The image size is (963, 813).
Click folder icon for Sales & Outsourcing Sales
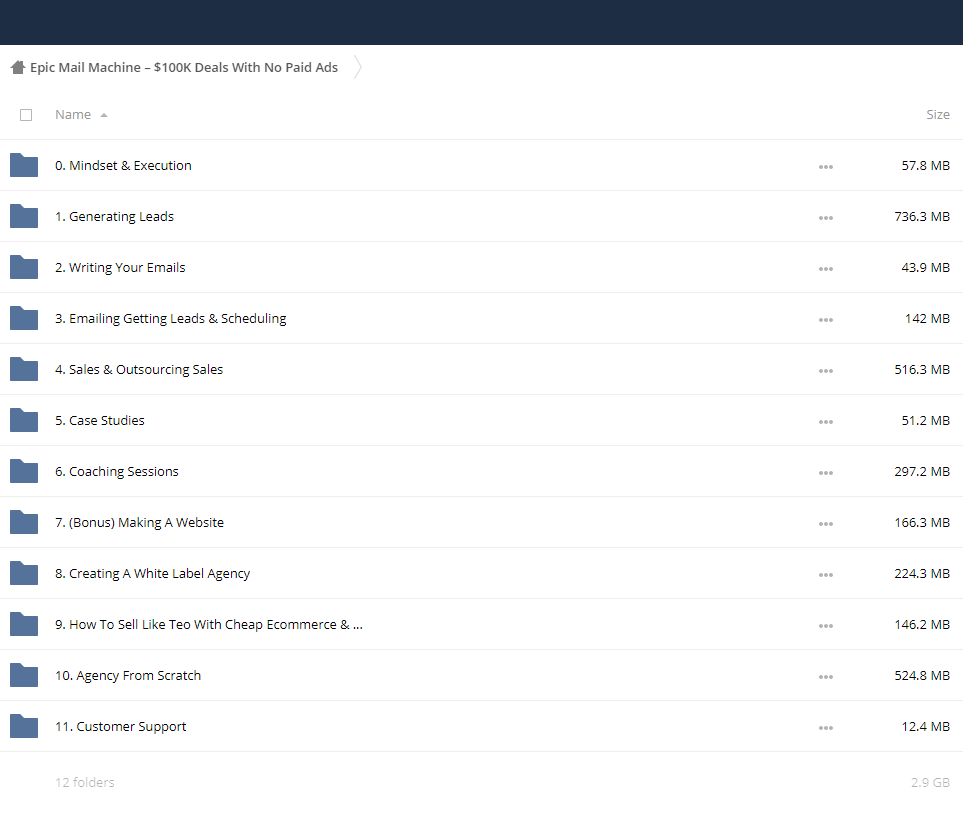pos(24,369)
